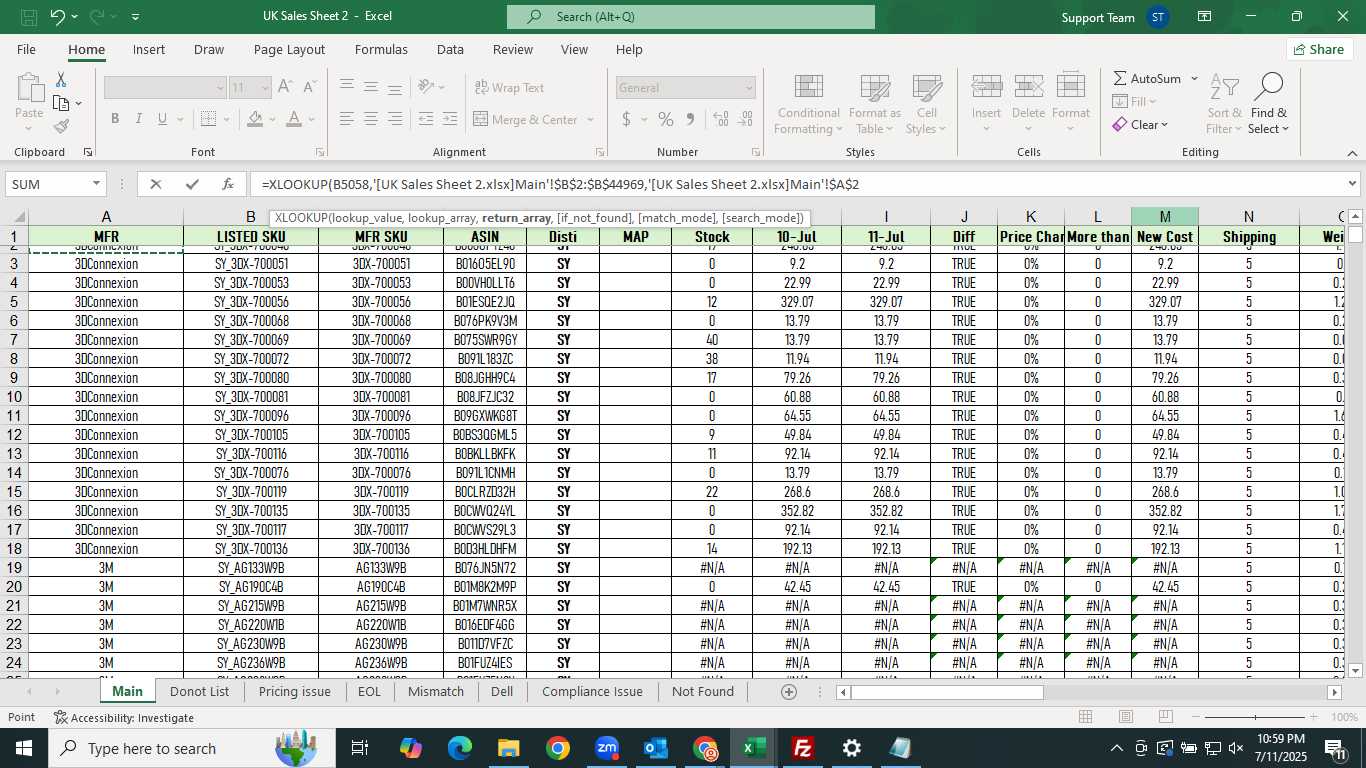
Task: Click the Accounting Number Format dollar icon
Action: click(x=627, y=119)
